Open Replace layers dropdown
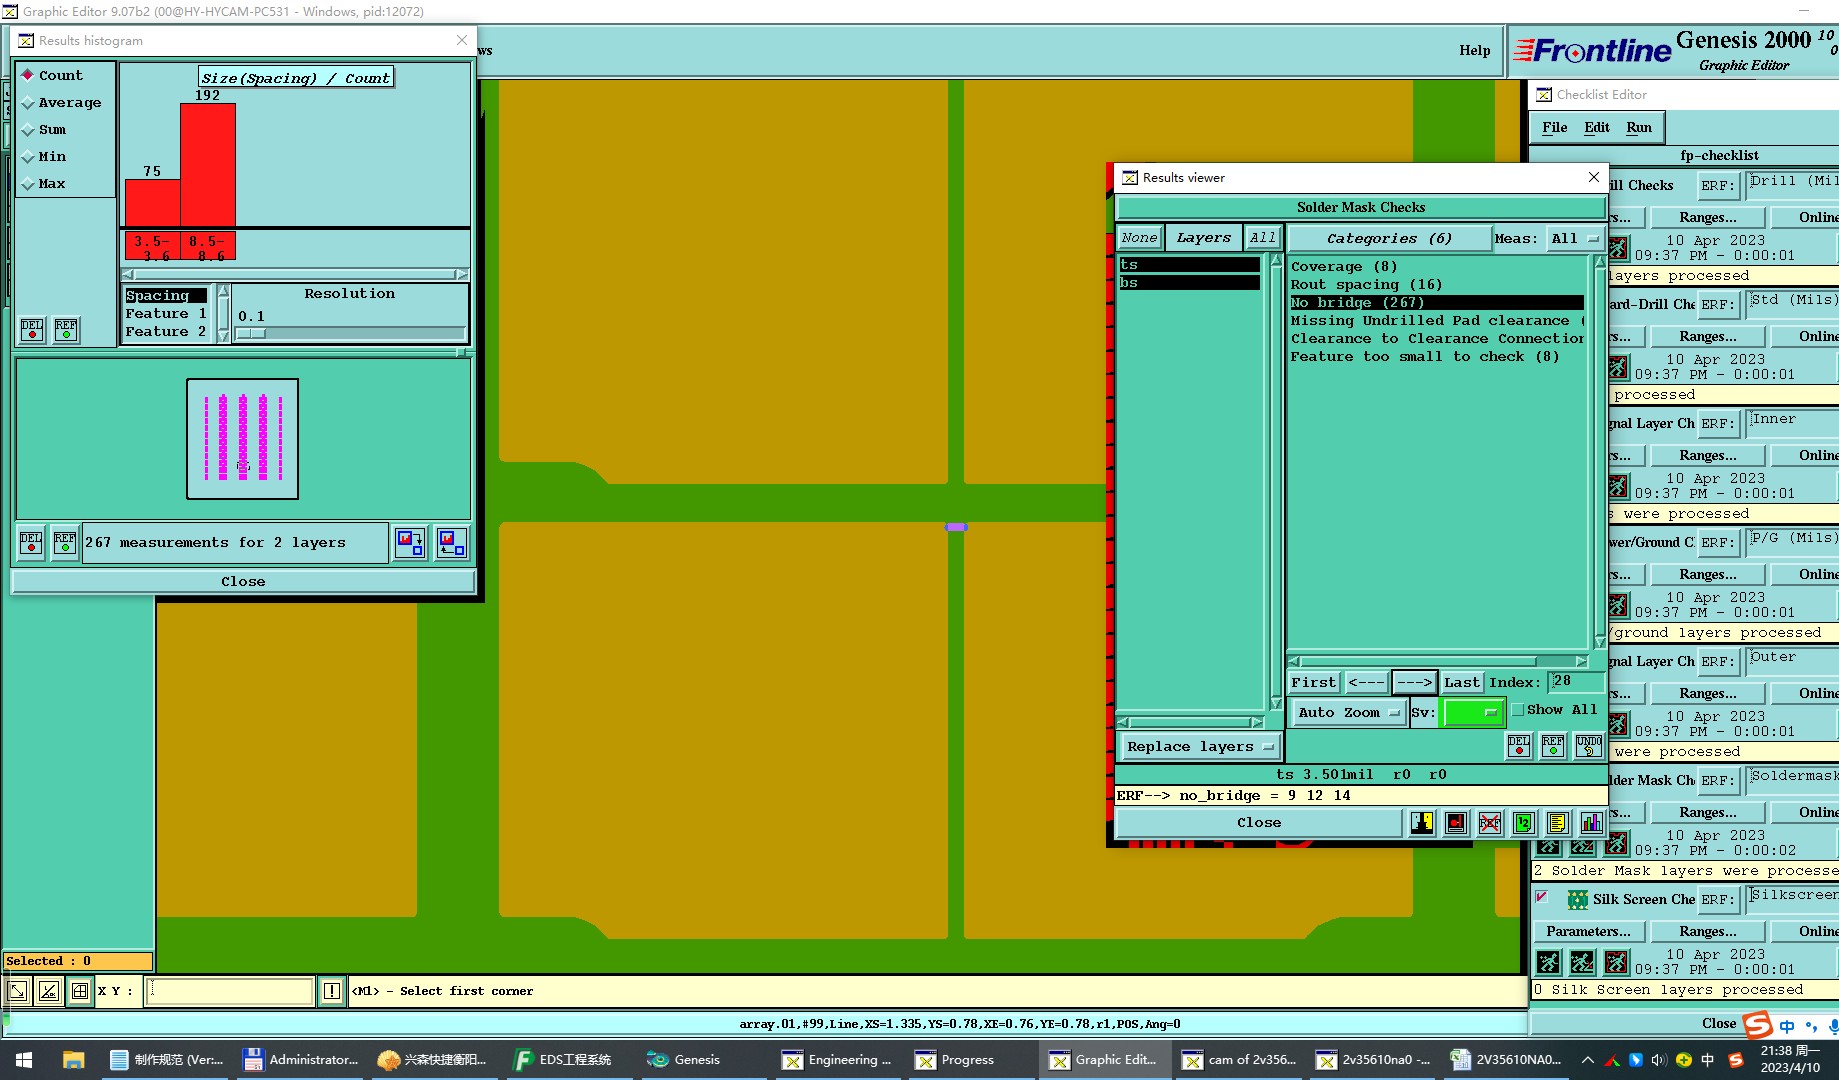The height and width of the screenshot is (1080, 1839). 1199,746
